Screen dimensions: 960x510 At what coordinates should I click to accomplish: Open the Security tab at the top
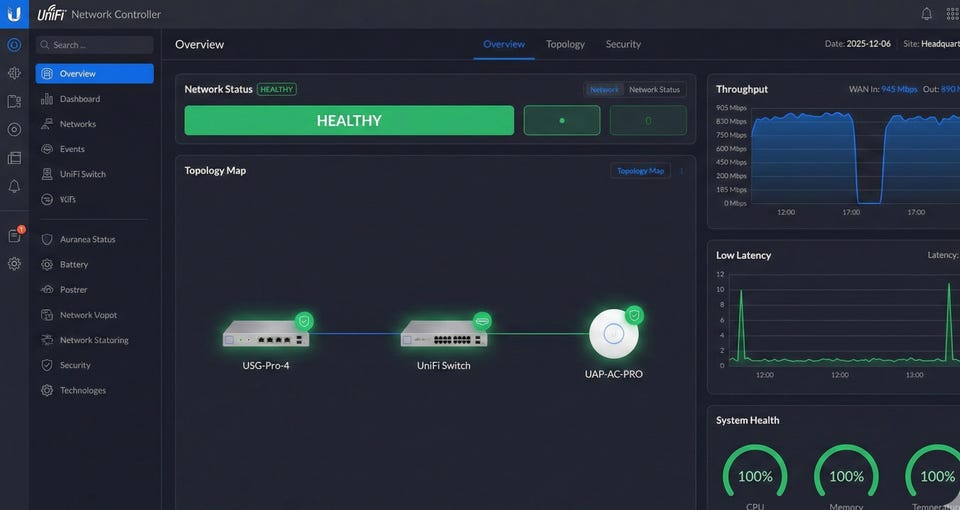(x=623, y=44)
